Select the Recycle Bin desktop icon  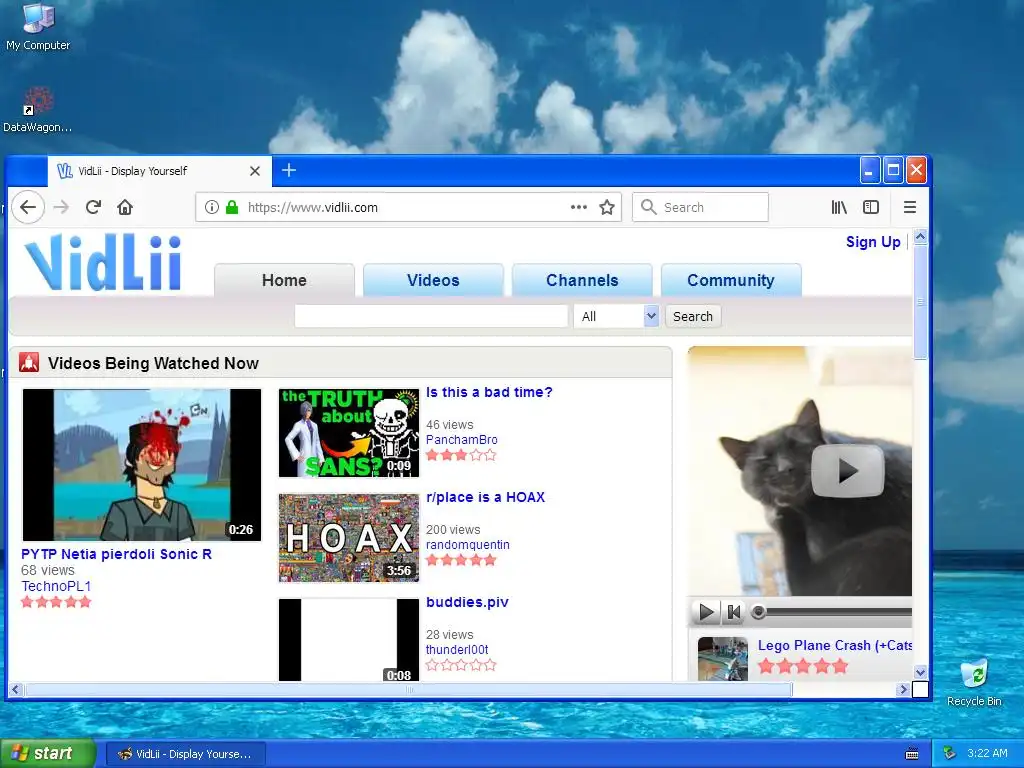point(974,683)
